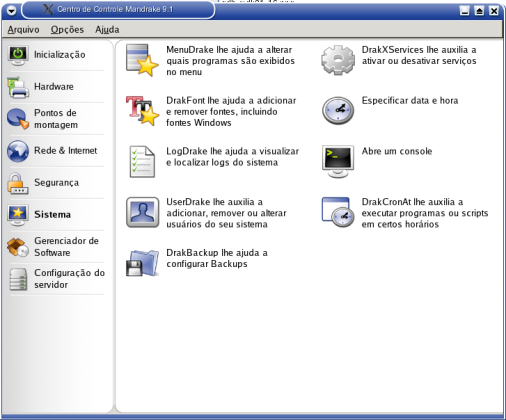Select the Rede & Internet globe icon
The height and width of the screenshot is (420, 506).
pos(18,151)
